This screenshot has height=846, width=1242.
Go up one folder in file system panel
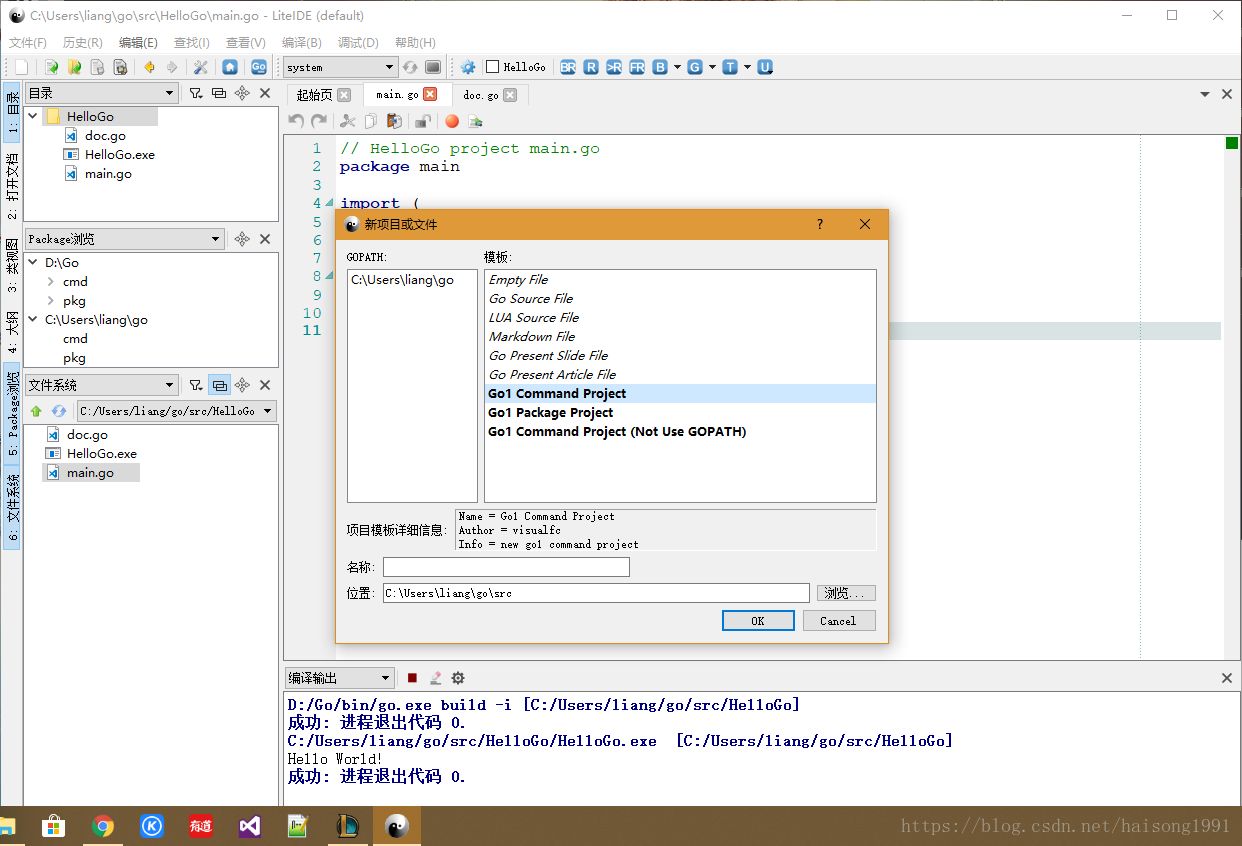pos(36,411)
